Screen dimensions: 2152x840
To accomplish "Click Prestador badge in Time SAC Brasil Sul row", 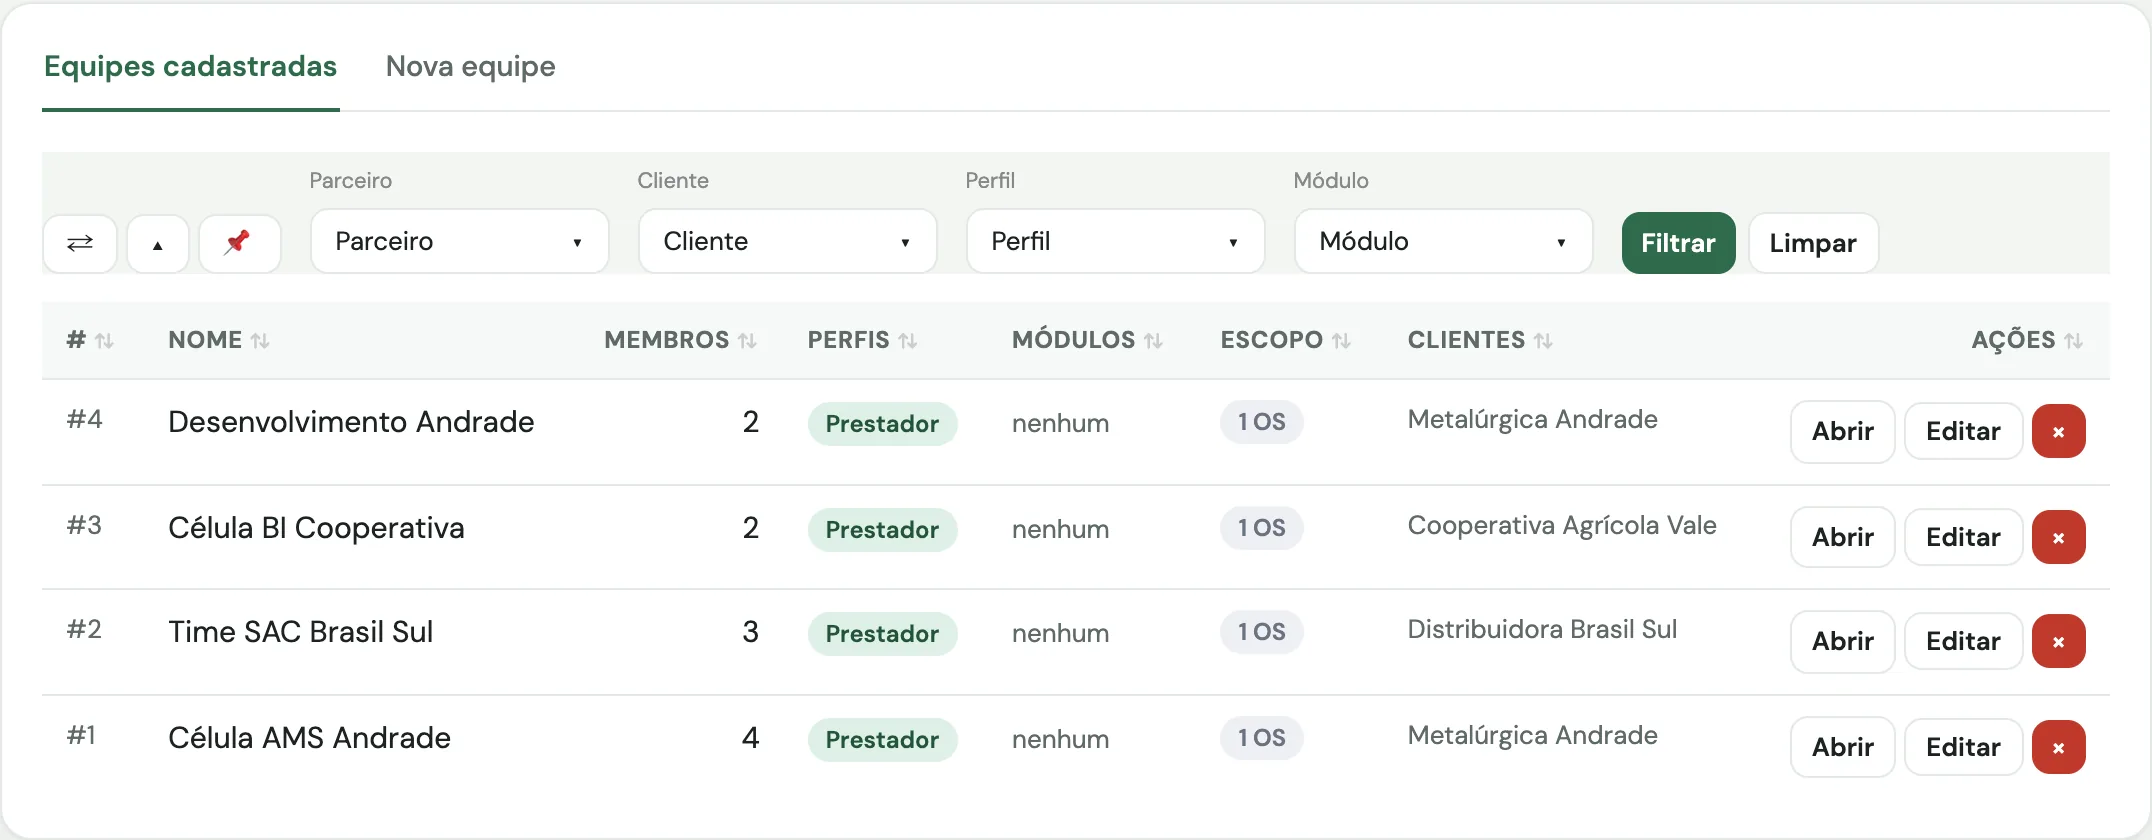I will [882, 634].
